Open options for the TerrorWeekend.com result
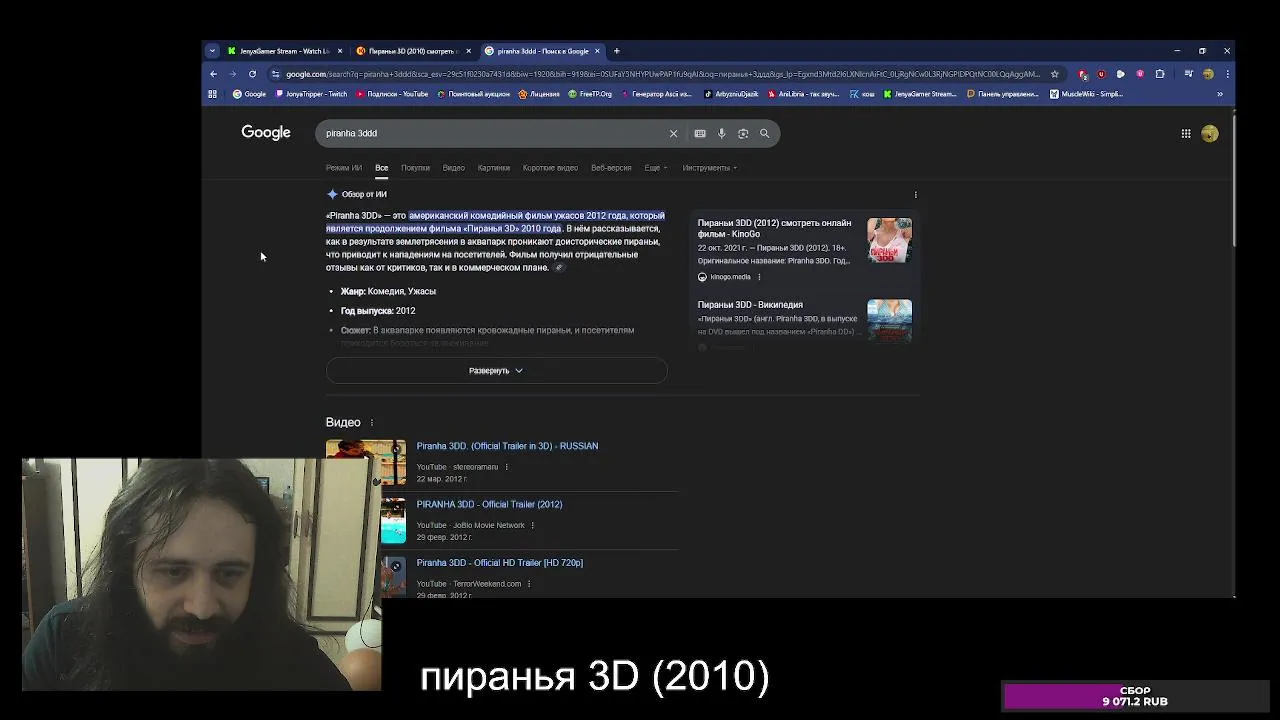This screenshot has height=720, width=1280. point(529,584)
